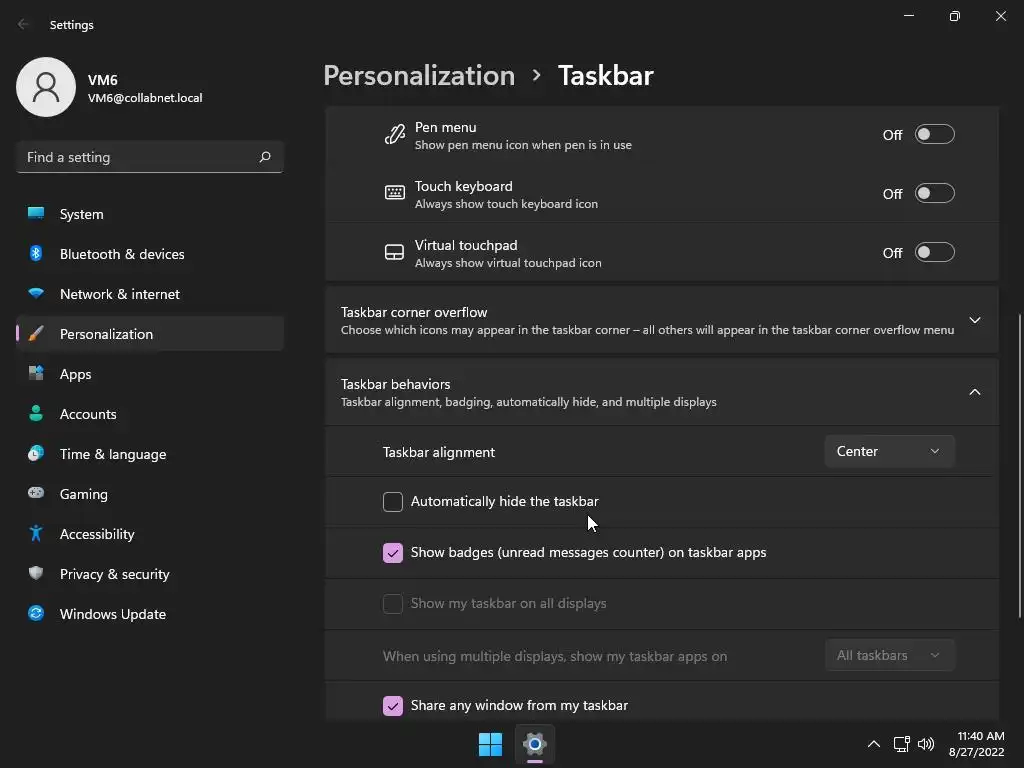
Task: Click the volume speaker tray icon
Action: coord(926,744)
